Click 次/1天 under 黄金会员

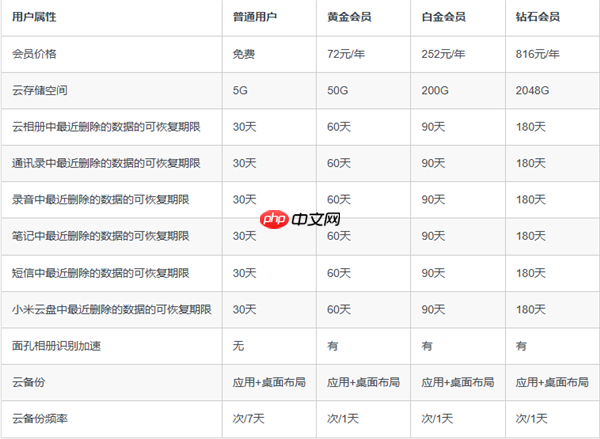[342, 418]
